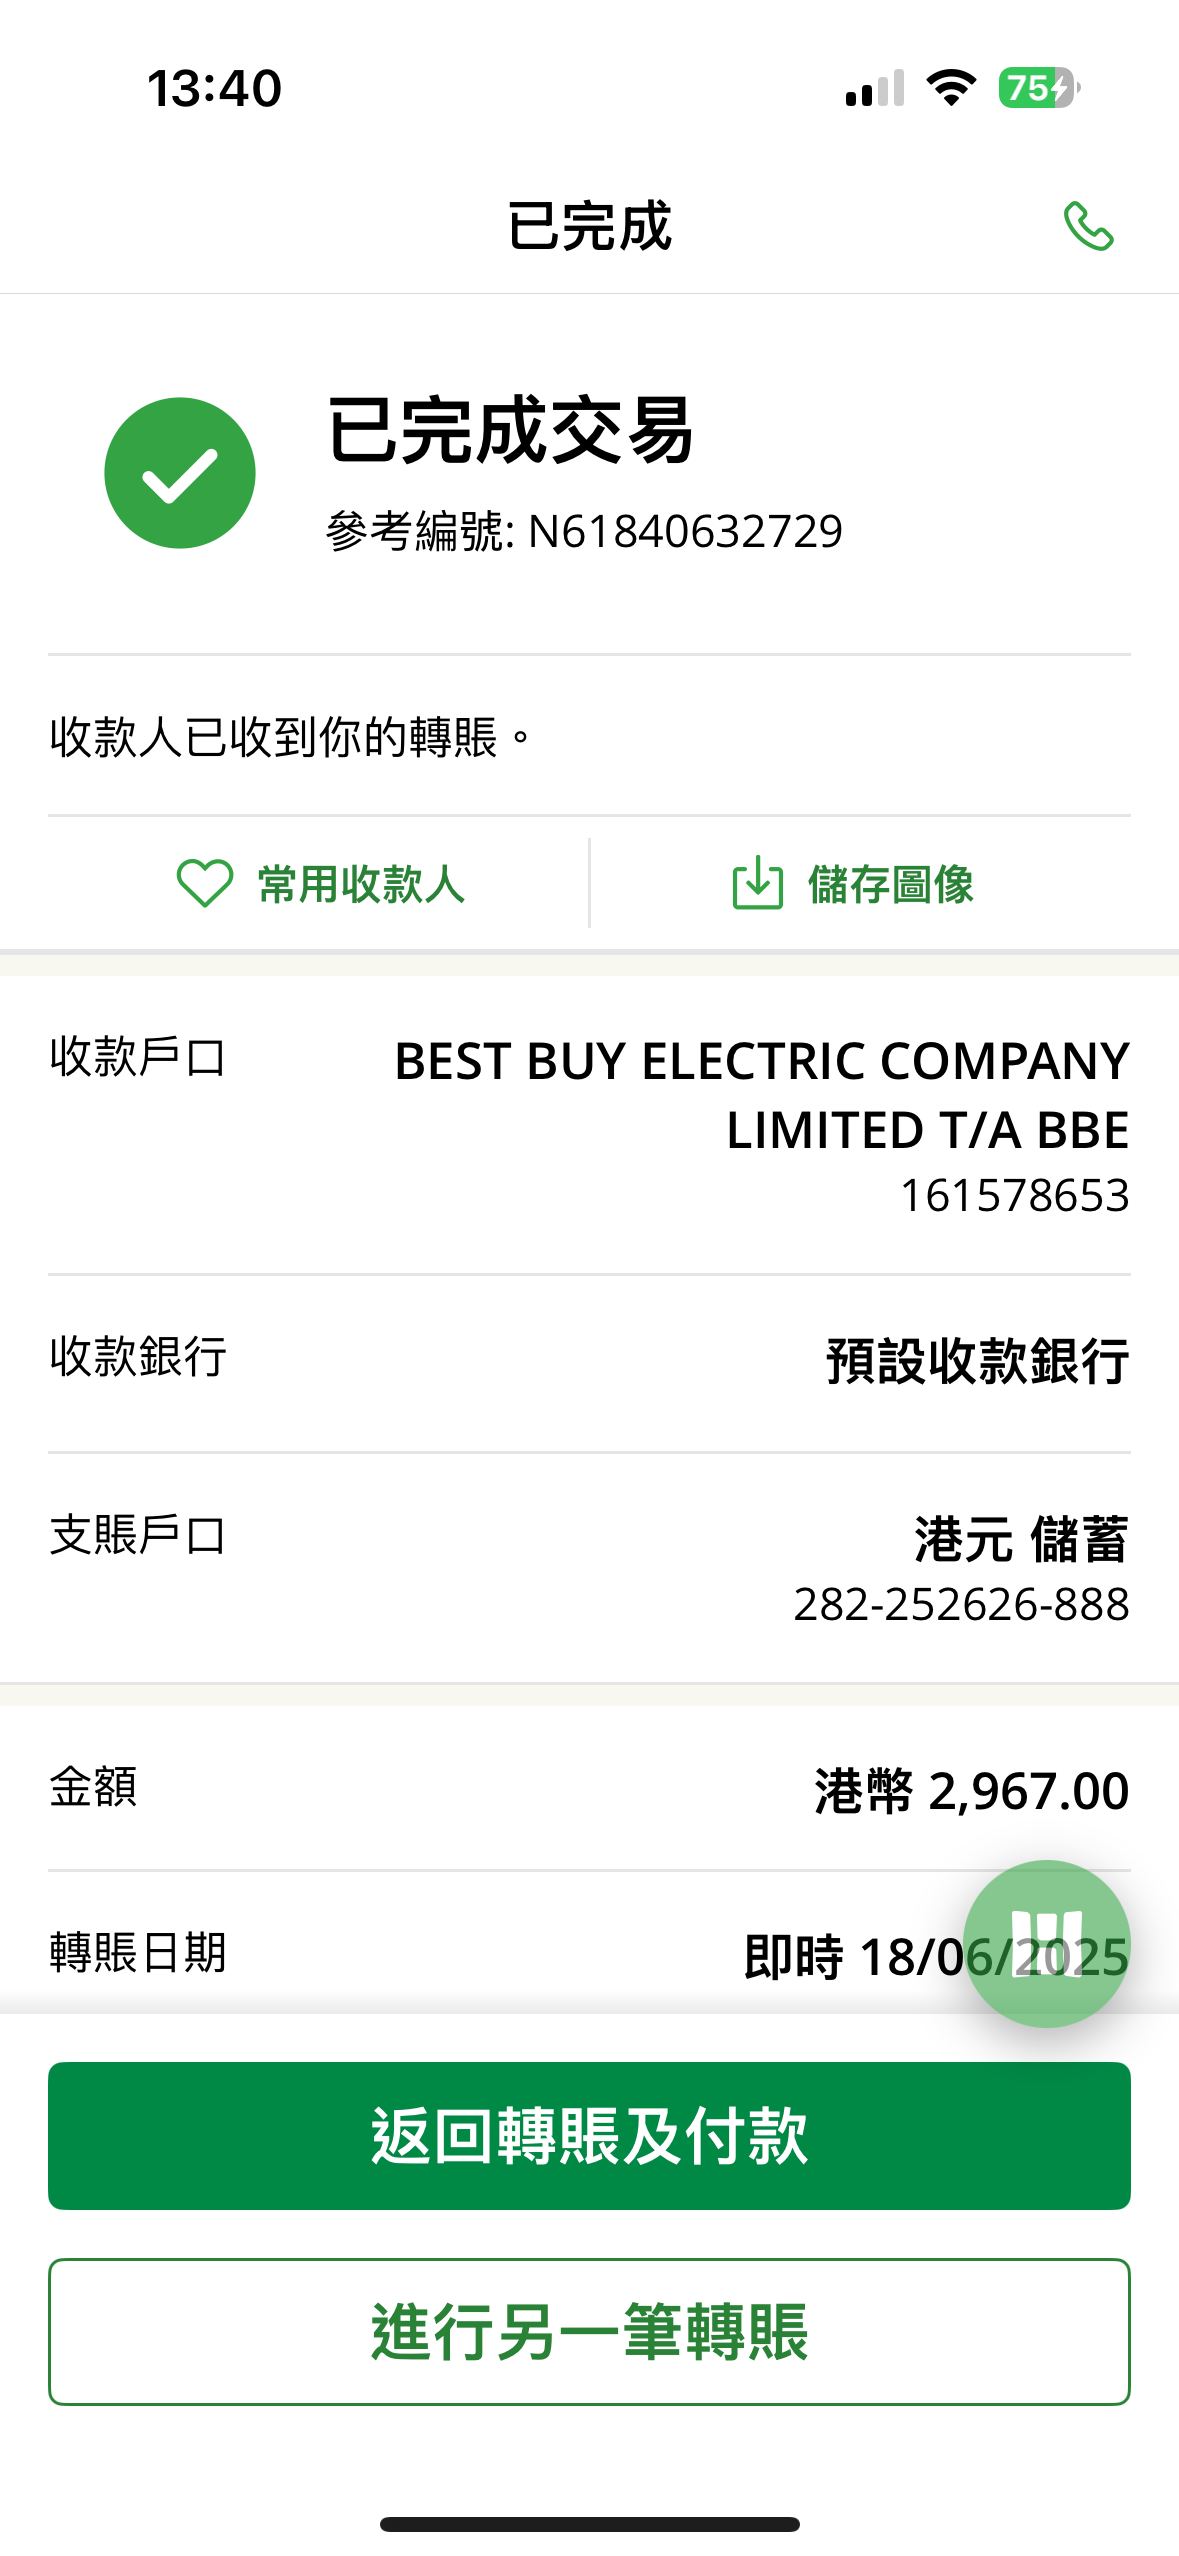The height and width of the screenshot is (2556, 1179).
Task: Tap the heart favorite payee icon
Action: [x=204, y=884]
